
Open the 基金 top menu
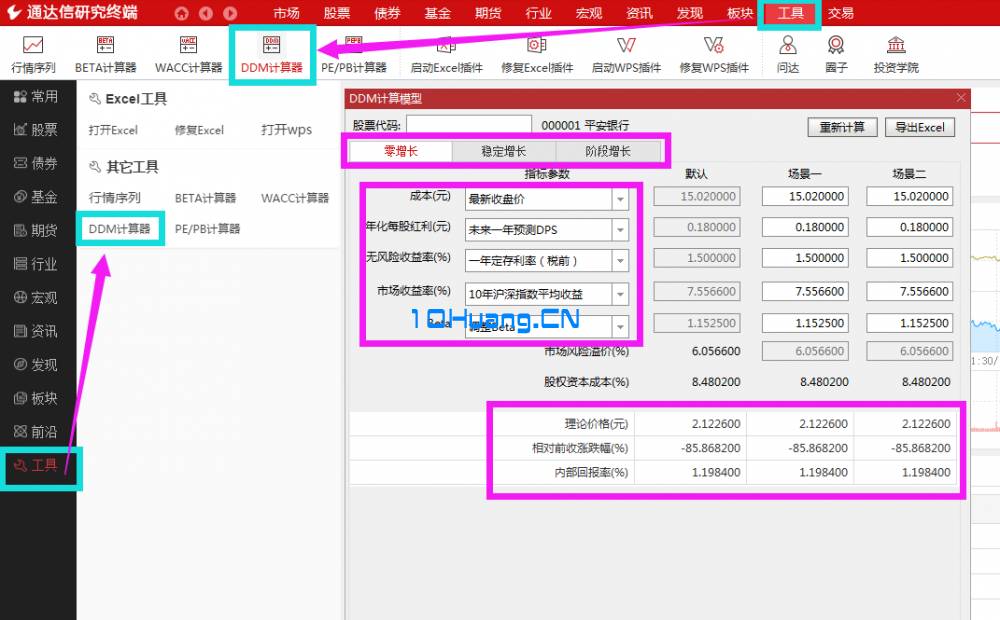click(x=438, y=13)
